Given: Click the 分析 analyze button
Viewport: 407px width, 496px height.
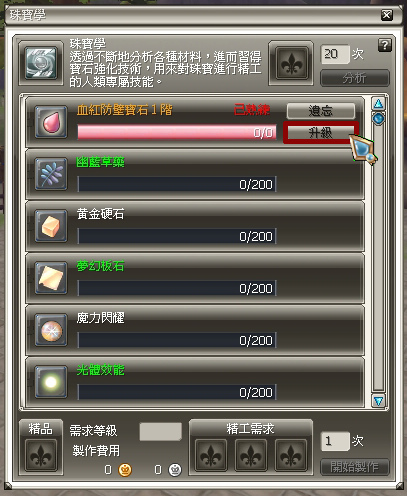Looking at the screenshot, I should 355,78.
